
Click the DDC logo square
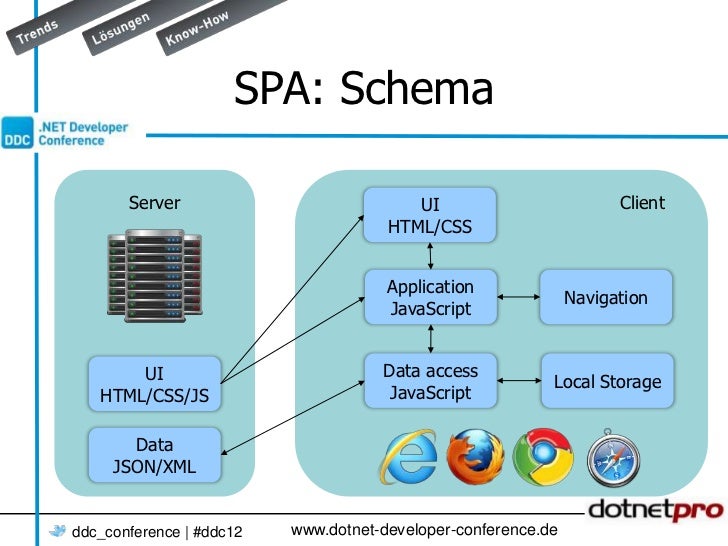click(x=17, y=133)
